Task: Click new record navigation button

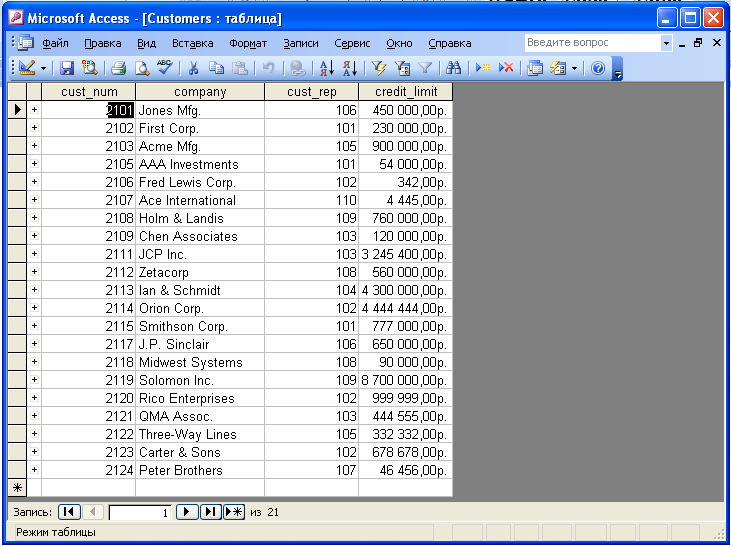Action: (x=234, y=512)
